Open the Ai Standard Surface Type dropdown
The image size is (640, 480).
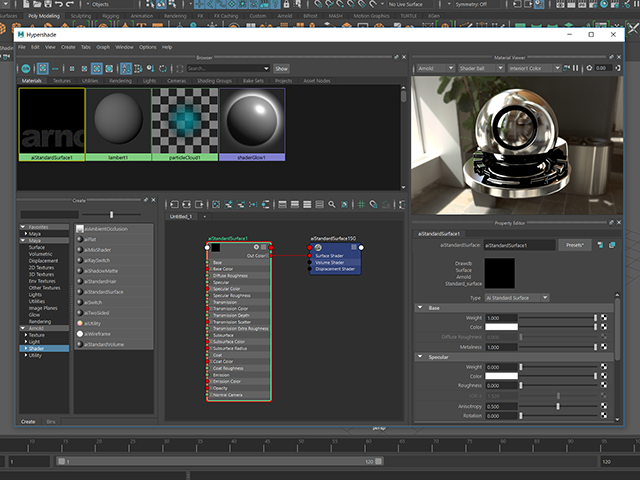point(517,298)
